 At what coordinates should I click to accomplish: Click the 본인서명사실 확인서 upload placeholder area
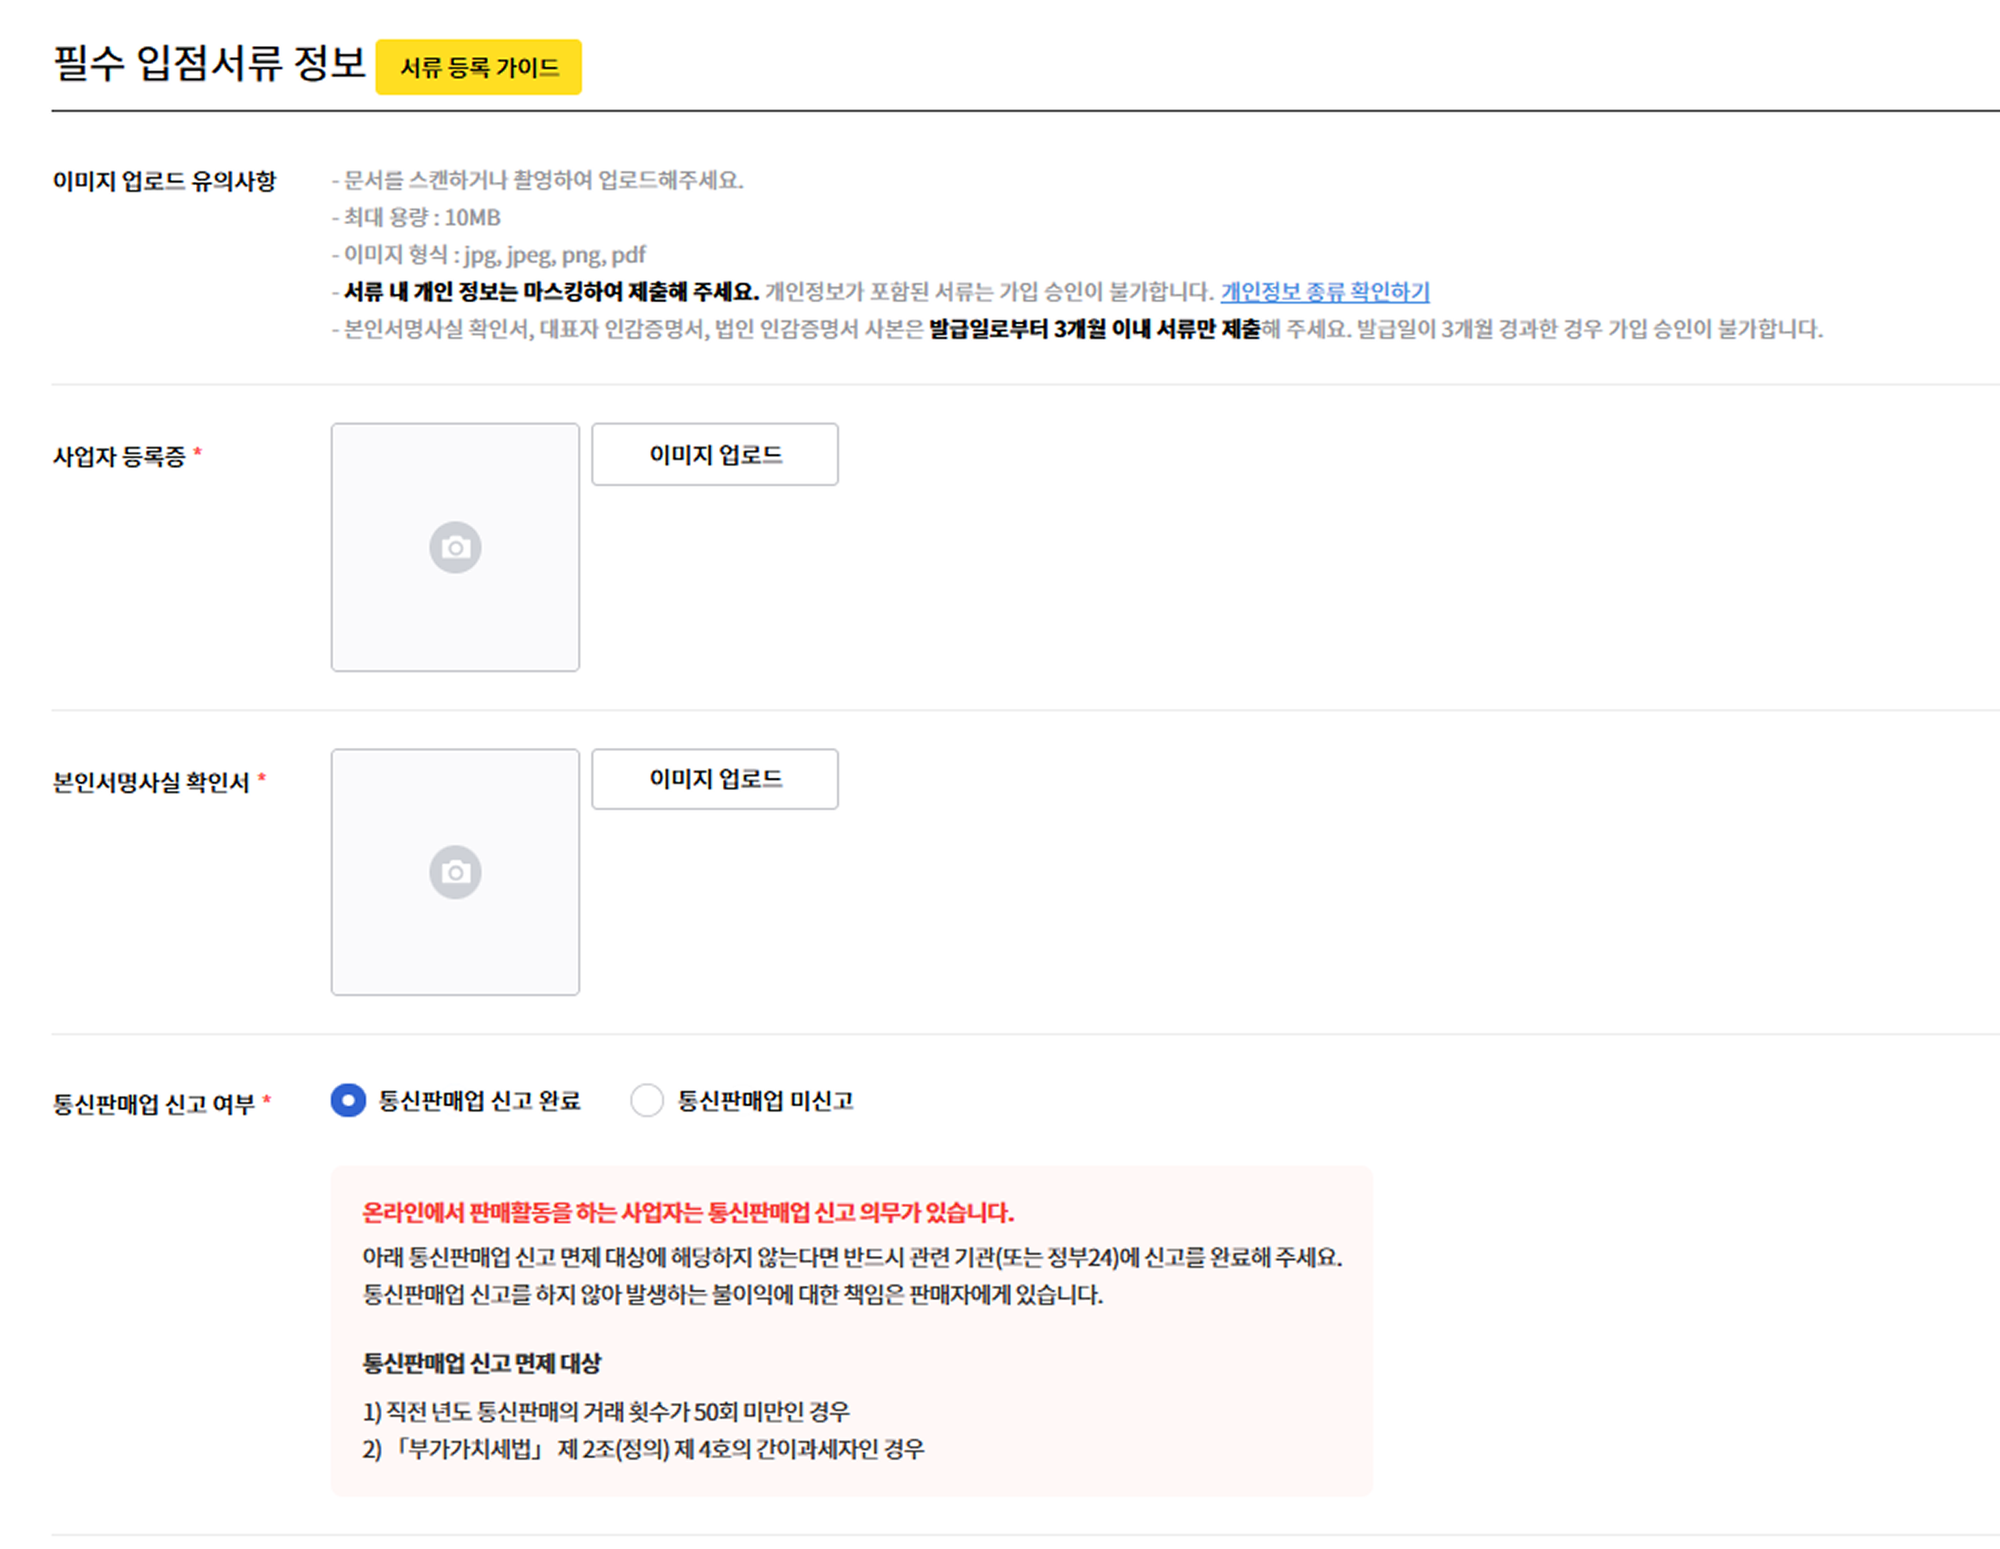point(455,871)
